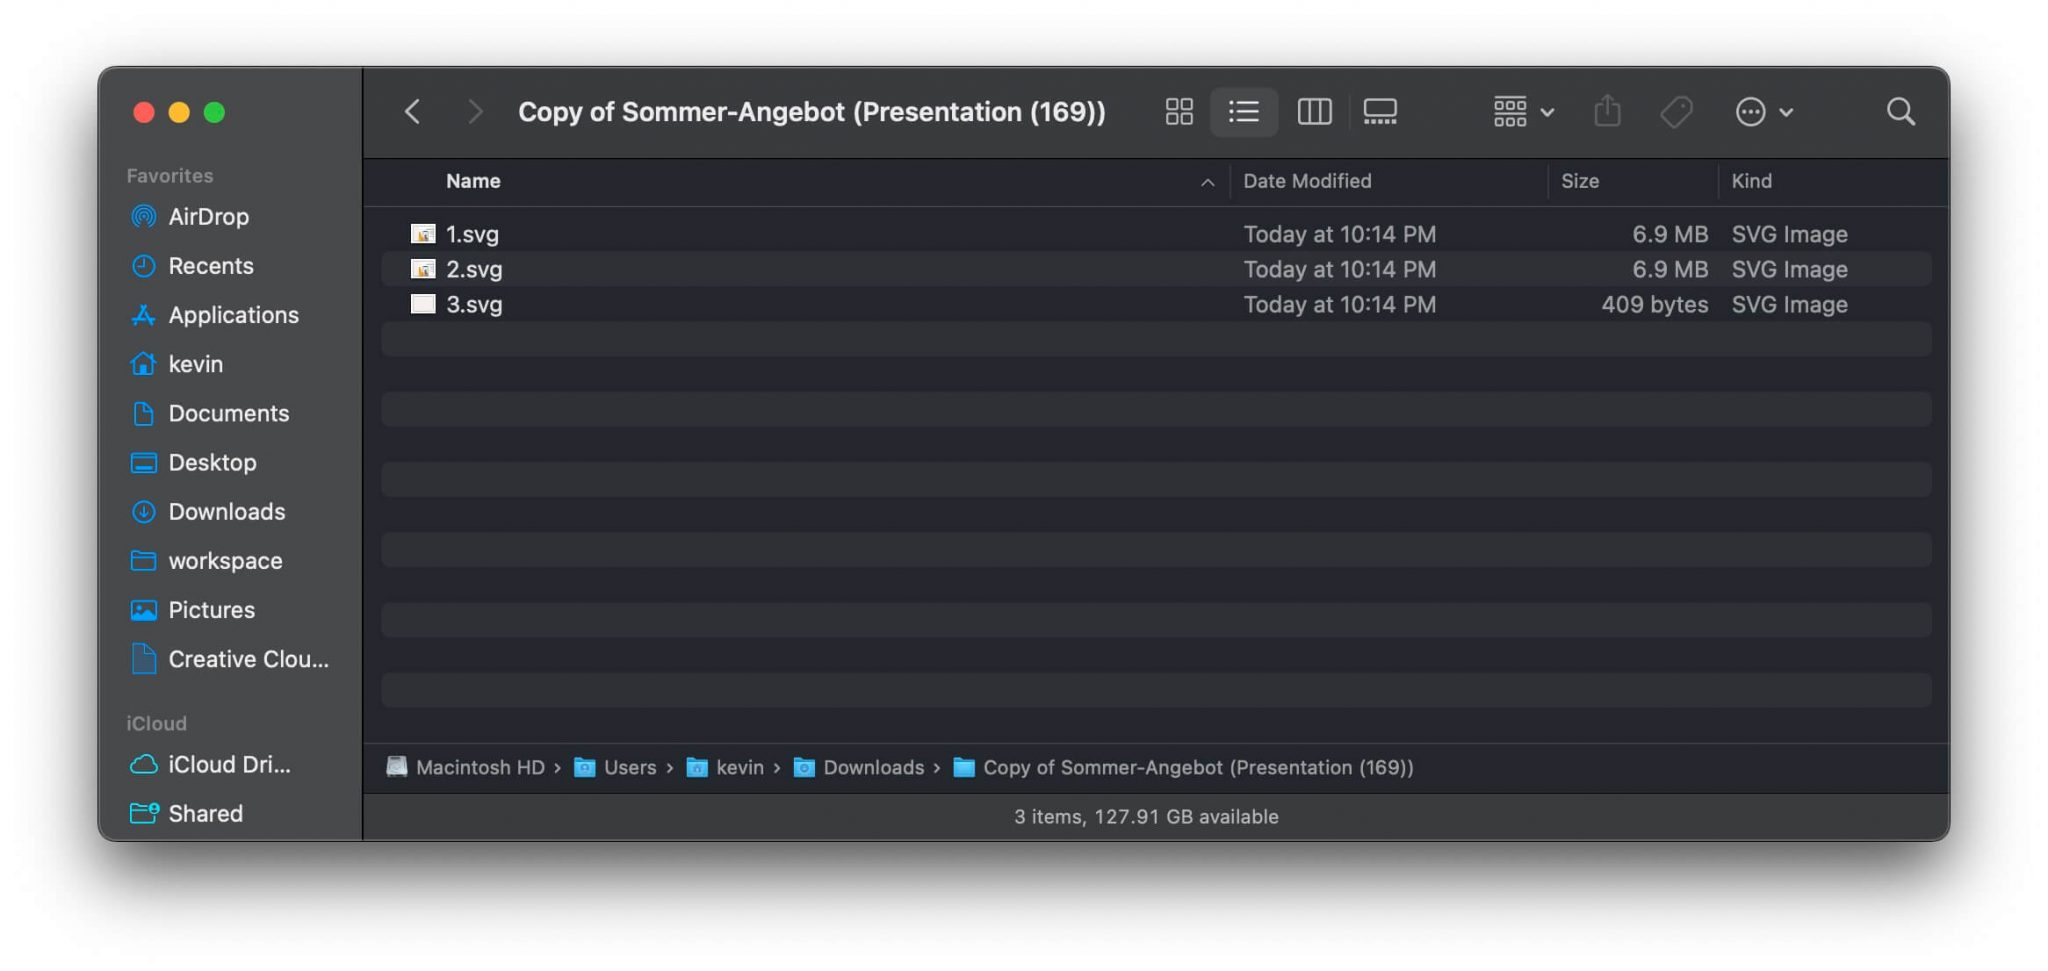Image resolution: width=2048 pixels, height=971 pixels.
Task: Click the Shared folder icon
Action: [x=144, y=812]
